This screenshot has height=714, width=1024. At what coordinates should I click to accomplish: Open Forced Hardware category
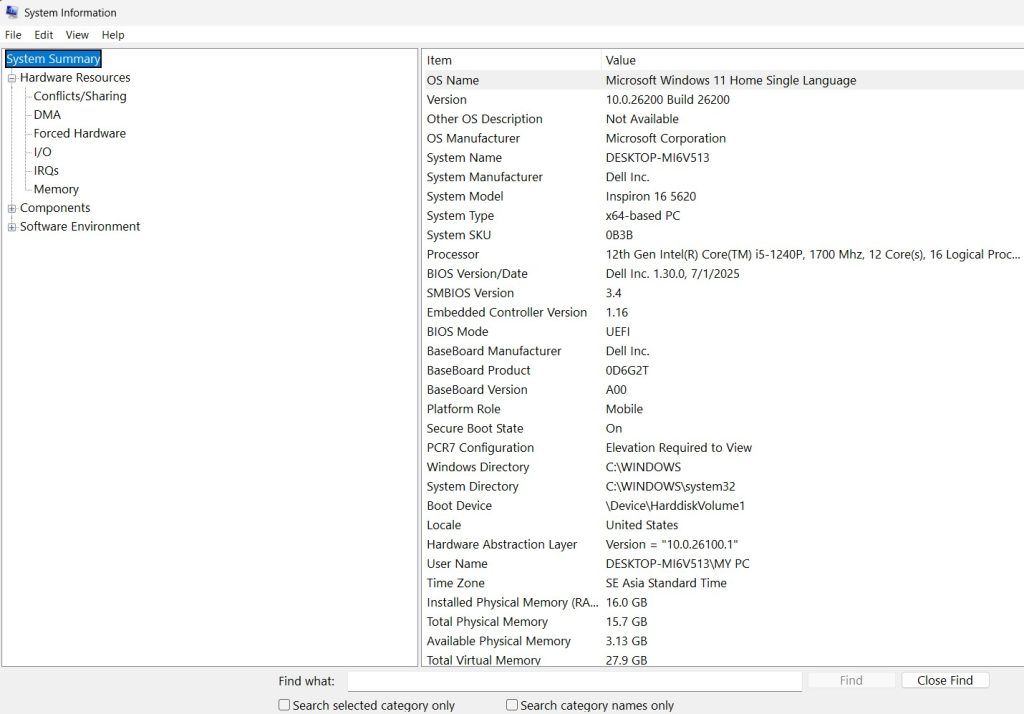80,133
